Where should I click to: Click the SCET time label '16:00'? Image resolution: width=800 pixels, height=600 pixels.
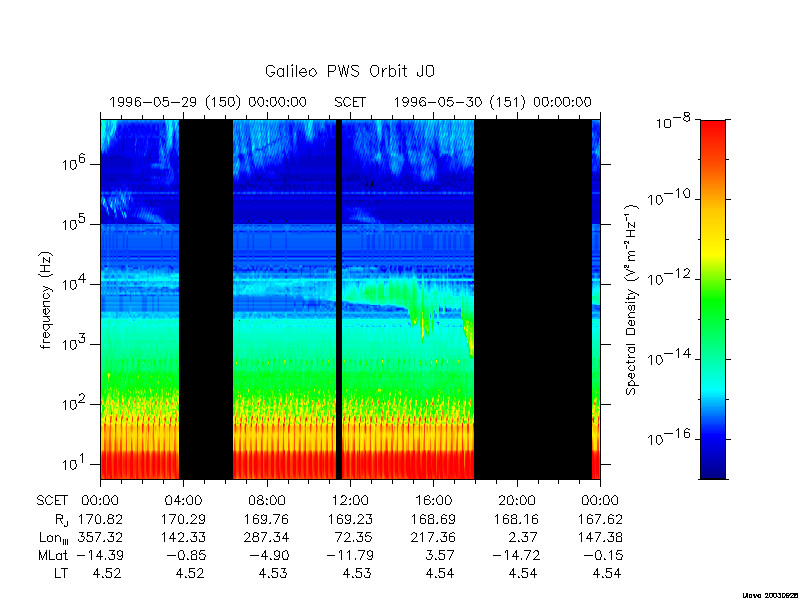coord(434,501)
